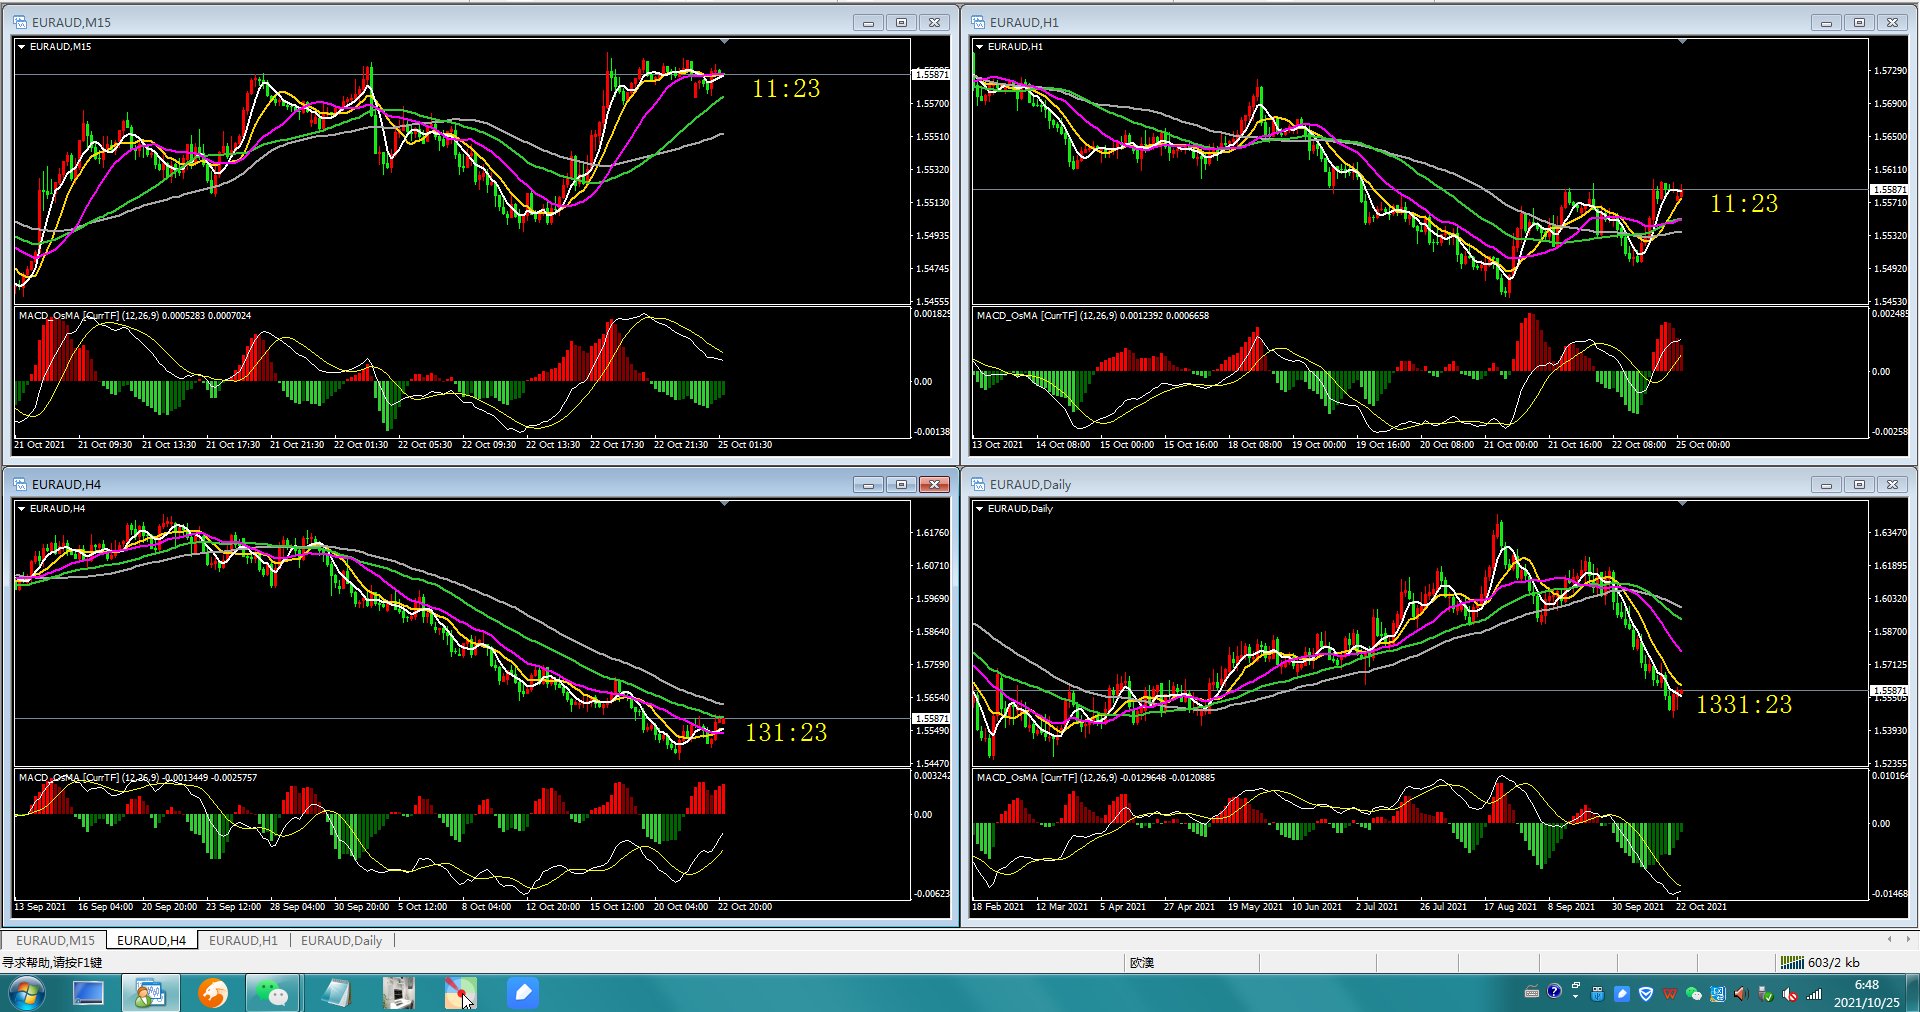
Task: Click the 欧澳 profile name in status bar
Action: (x=1142, y=962)
